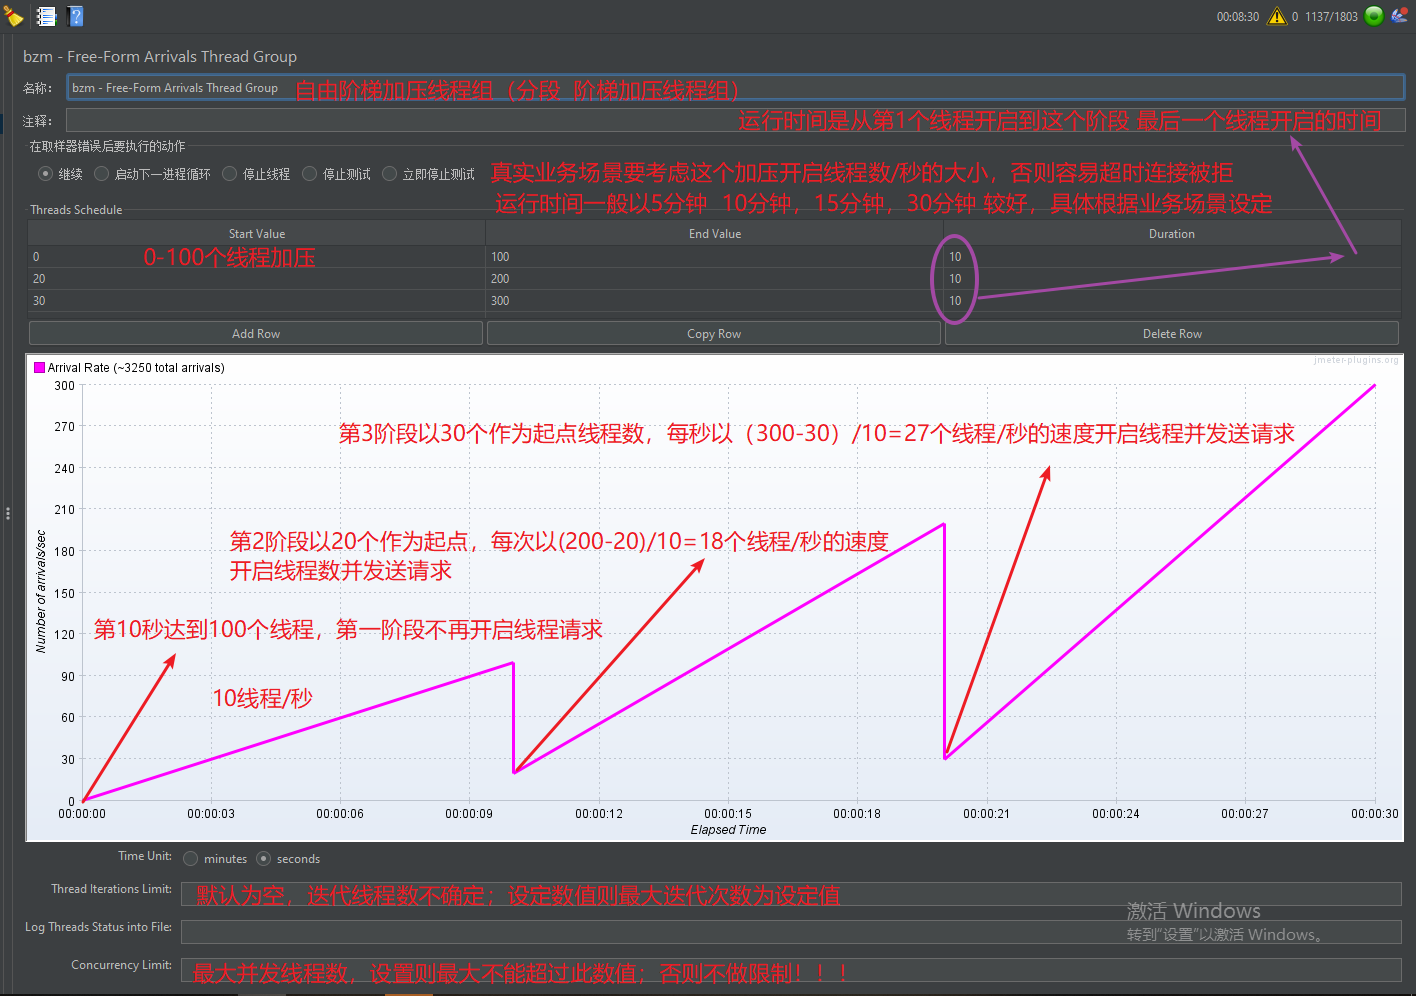Select the 启动下一进程循环 radio option
The image size is (1416, 996).
(101, 174)
